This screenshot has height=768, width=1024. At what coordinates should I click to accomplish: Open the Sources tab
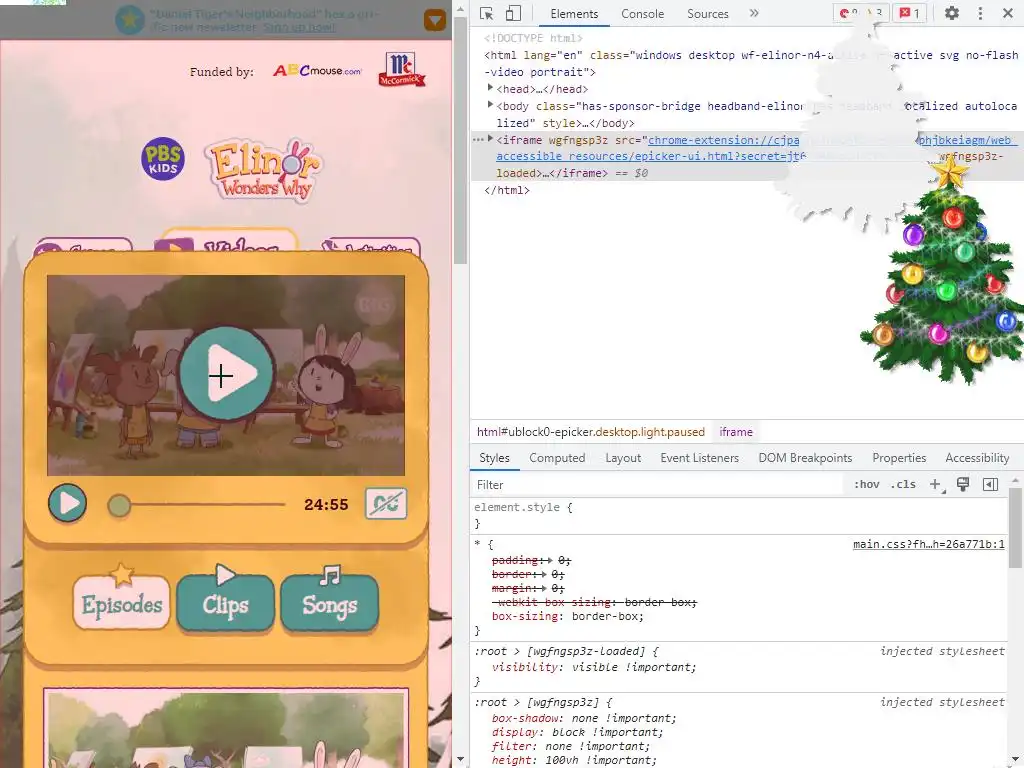pyautogui.click(x=707, y=14)
